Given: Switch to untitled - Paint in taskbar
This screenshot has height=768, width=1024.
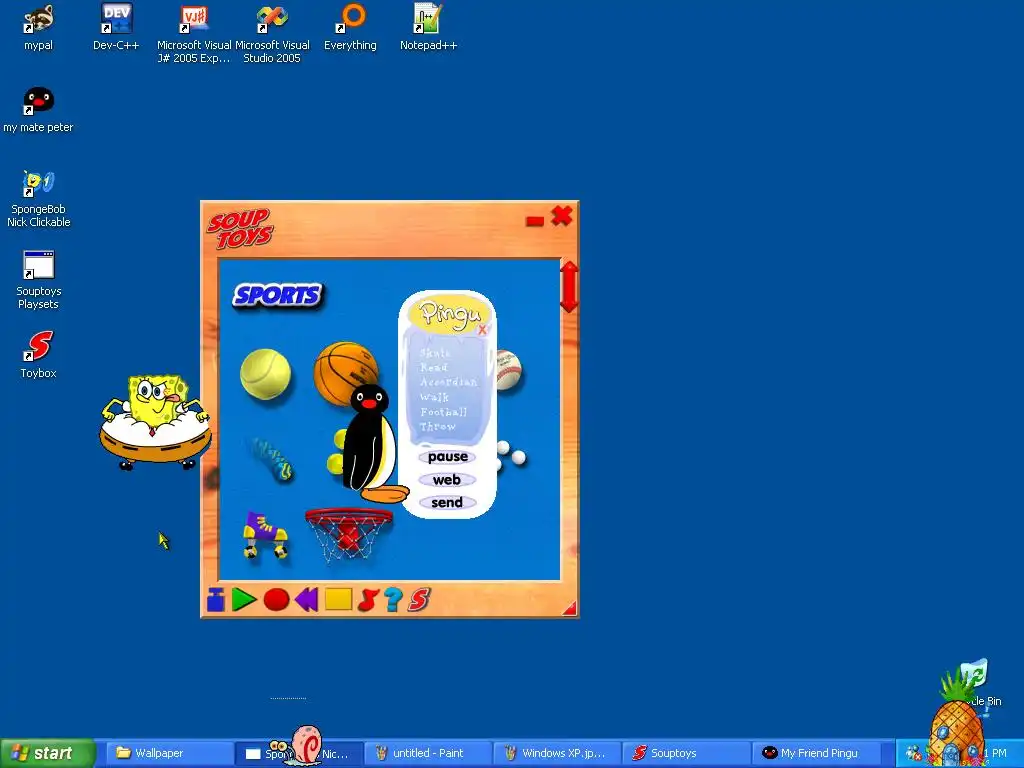Looking at the screenshot, I should (428, 753).
